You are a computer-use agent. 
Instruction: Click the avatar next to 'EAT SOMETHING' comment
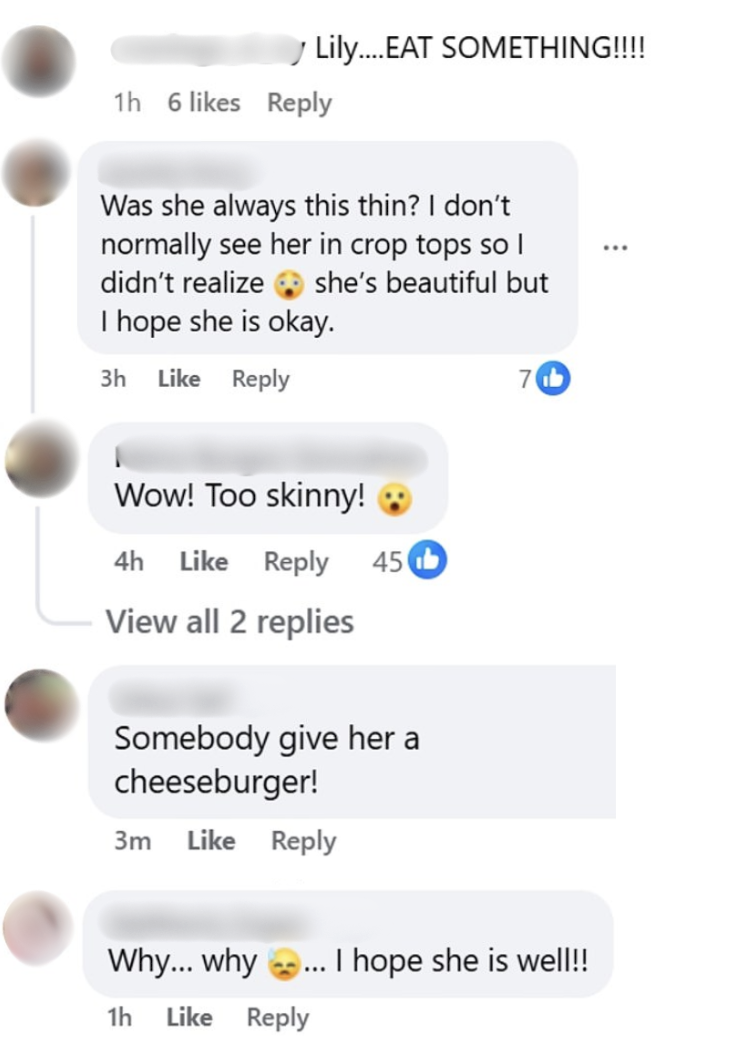pyautogui.click(x=38, y=62)
